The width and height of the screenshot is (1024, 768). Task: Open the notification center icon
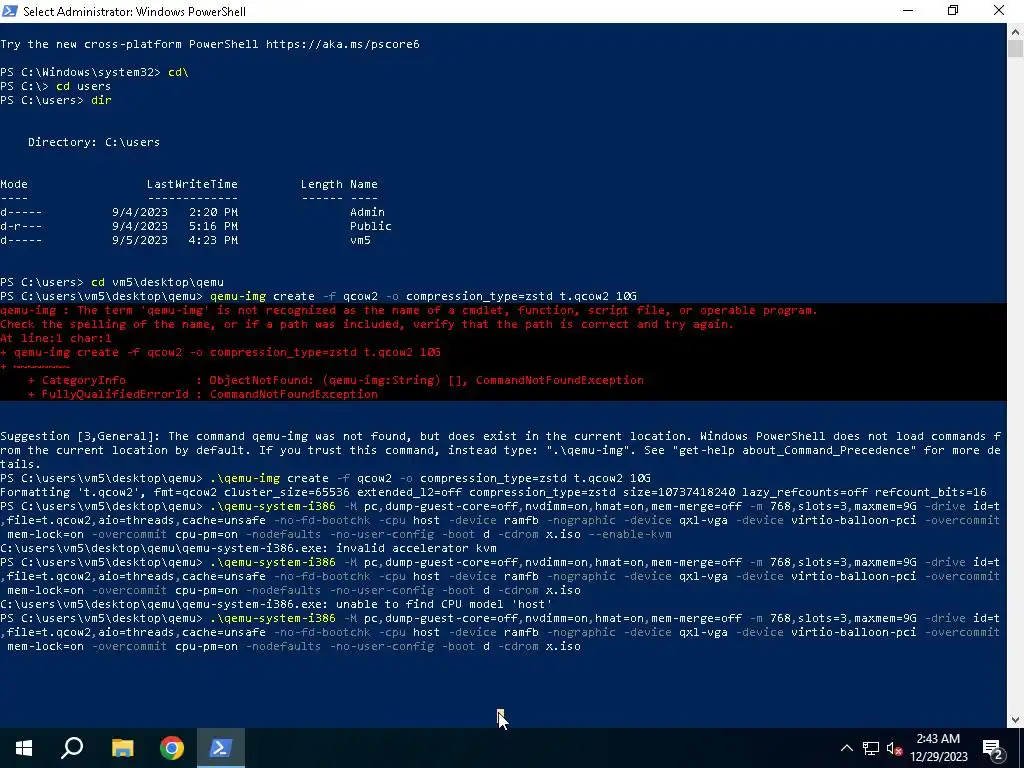click(x=994, y=749)
